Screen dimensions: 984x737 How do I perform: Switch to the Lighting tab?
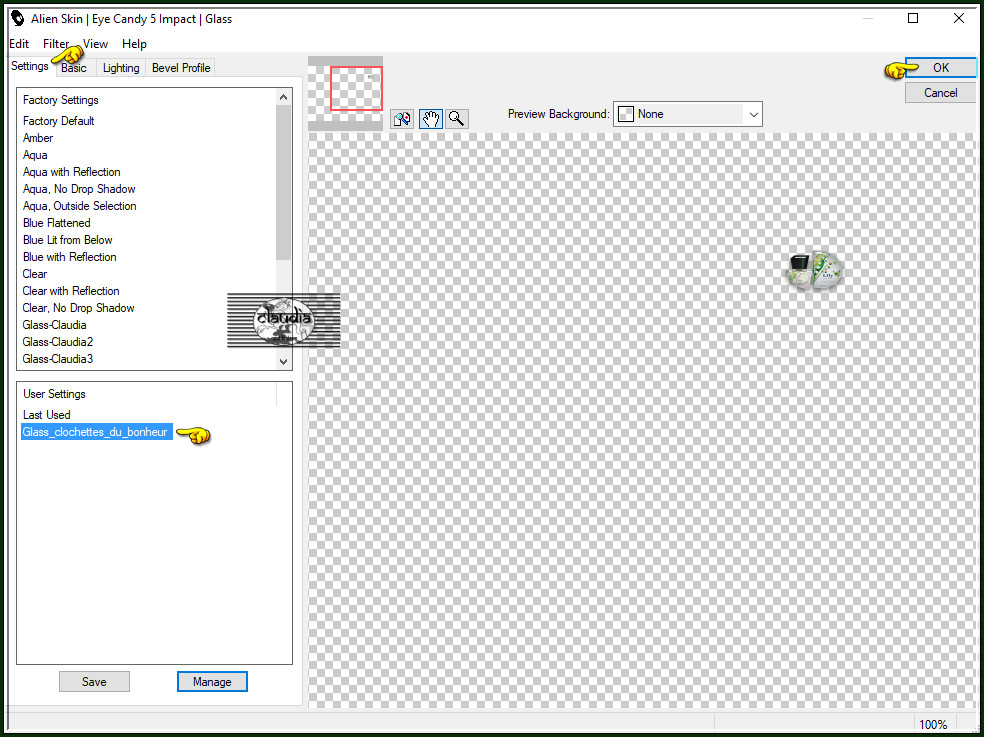[x=121, y=68]
